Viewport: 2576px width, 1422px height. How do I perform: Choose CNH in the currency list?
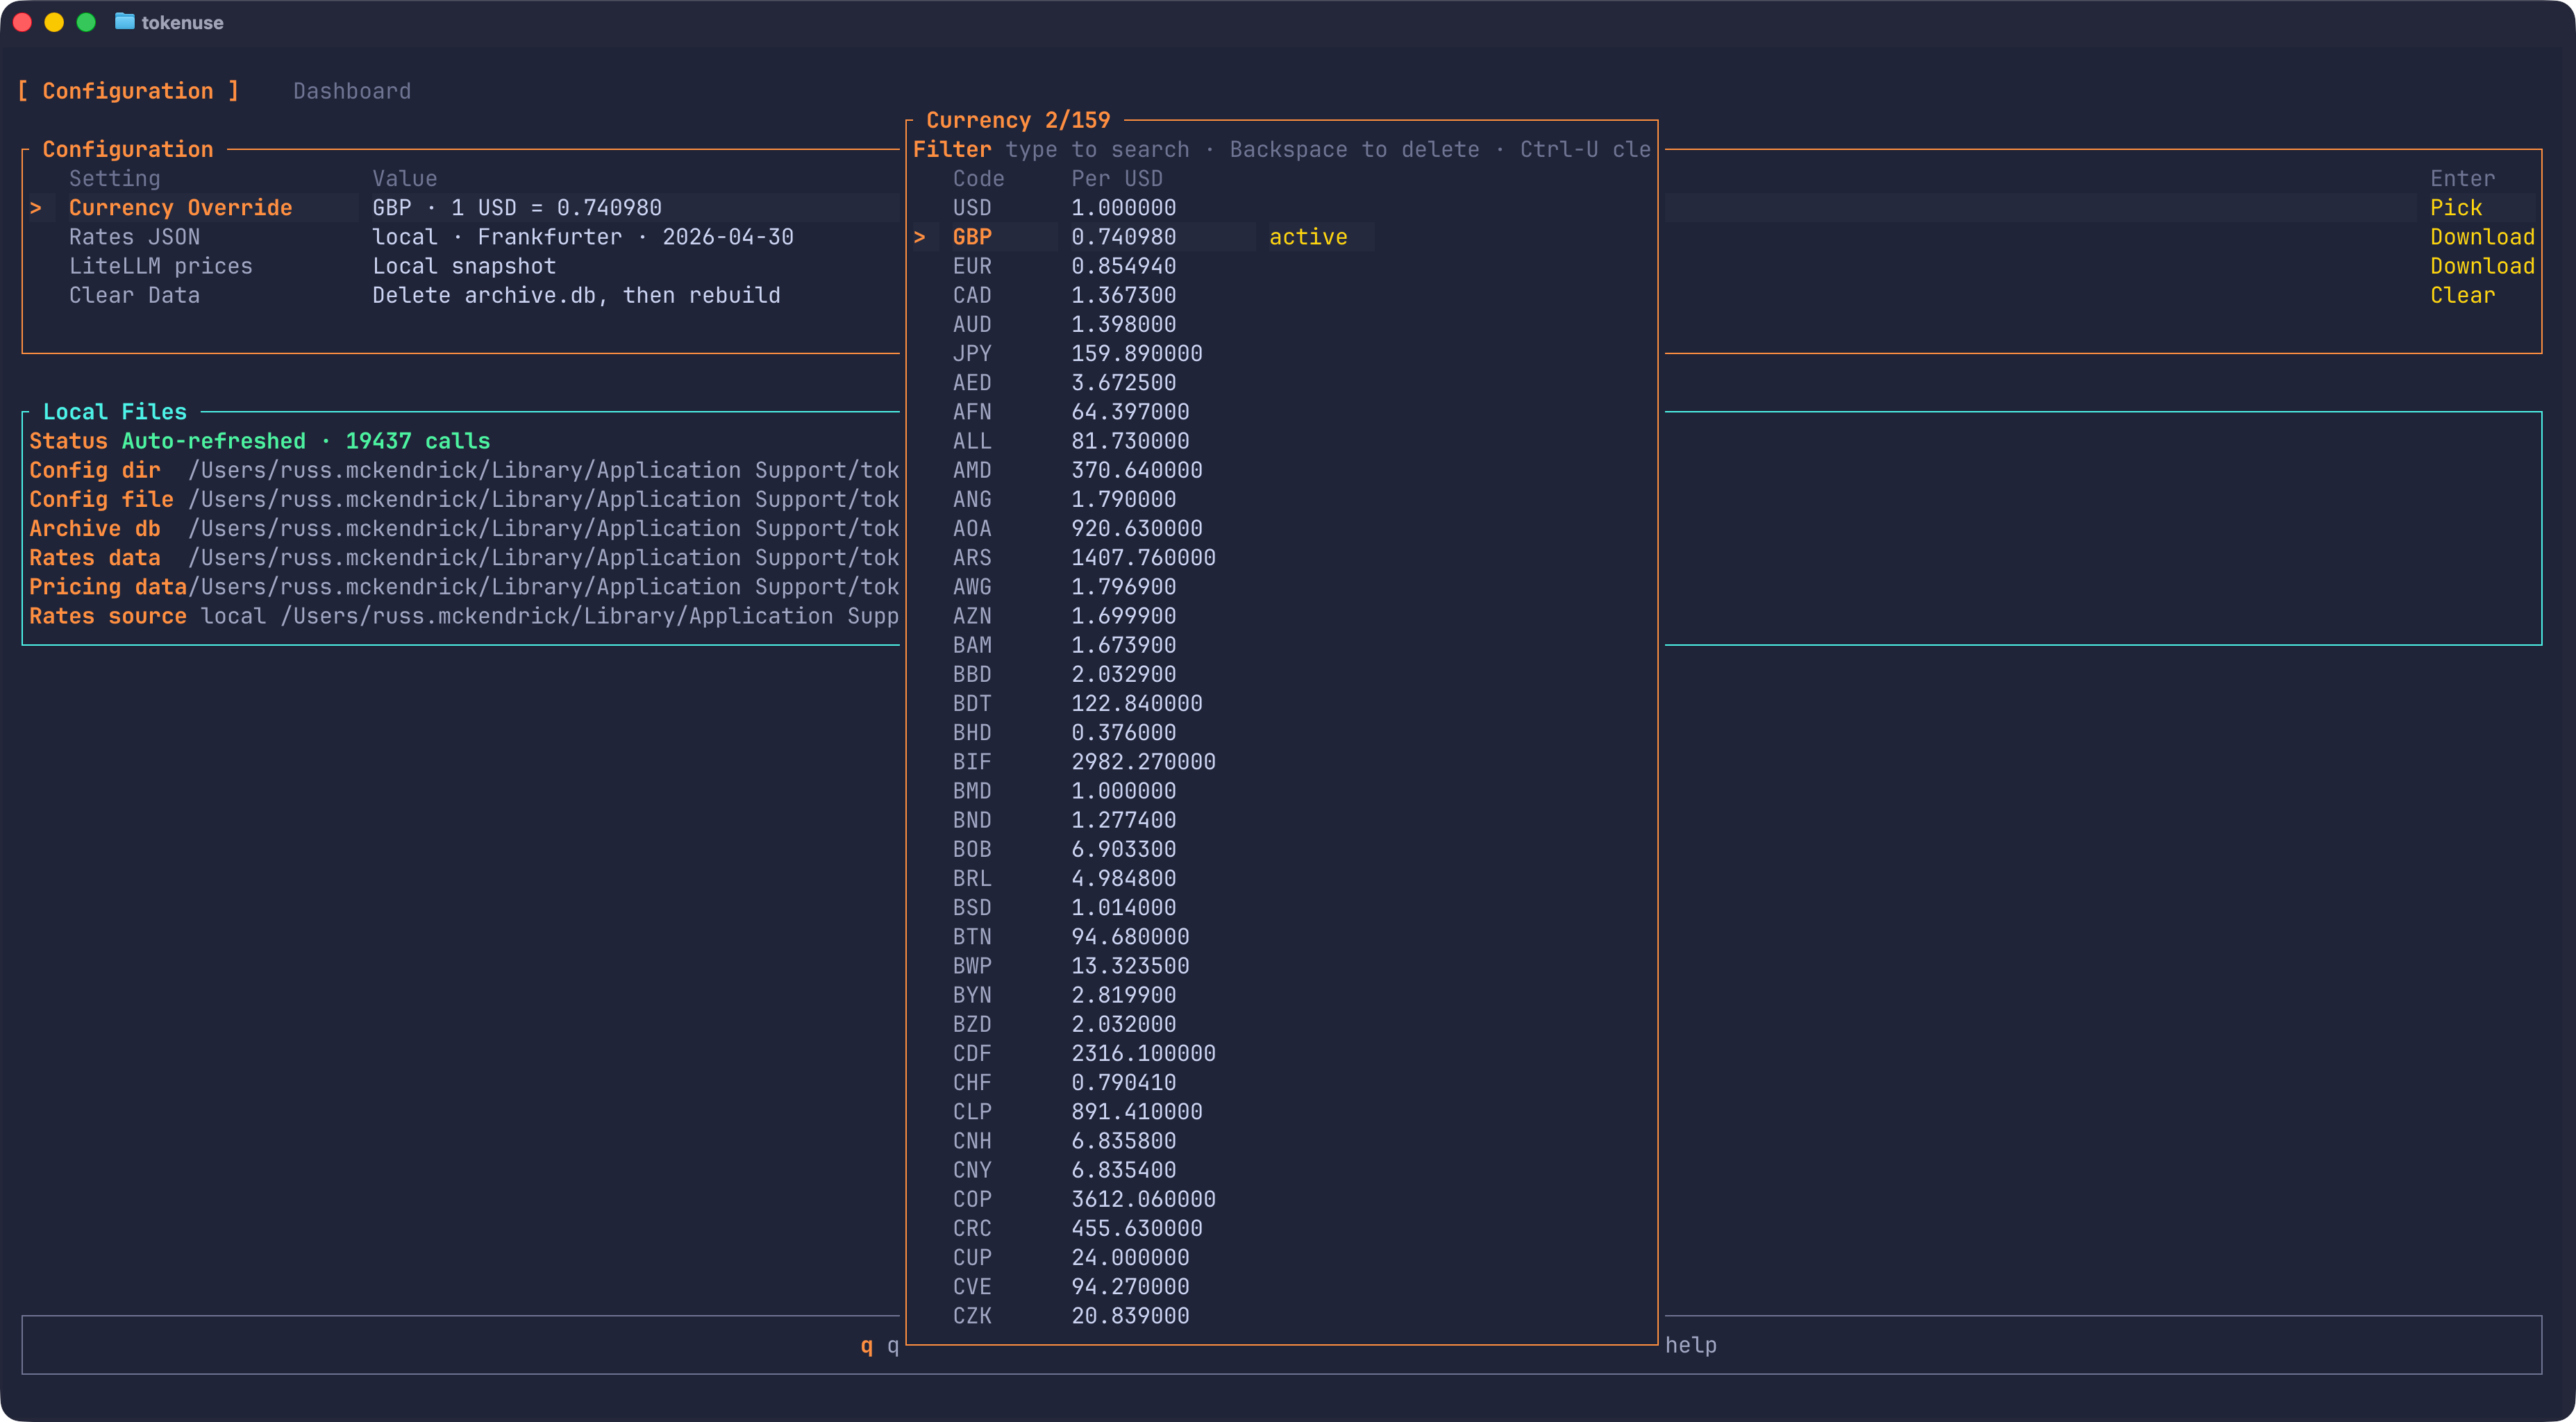pyautogui.click(x=1281, y=1141)
